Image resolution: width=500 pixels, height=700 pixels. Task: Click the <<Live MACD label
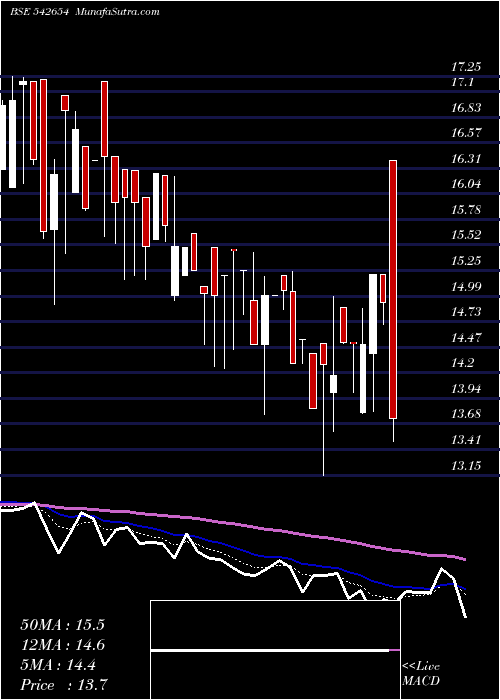421,674
